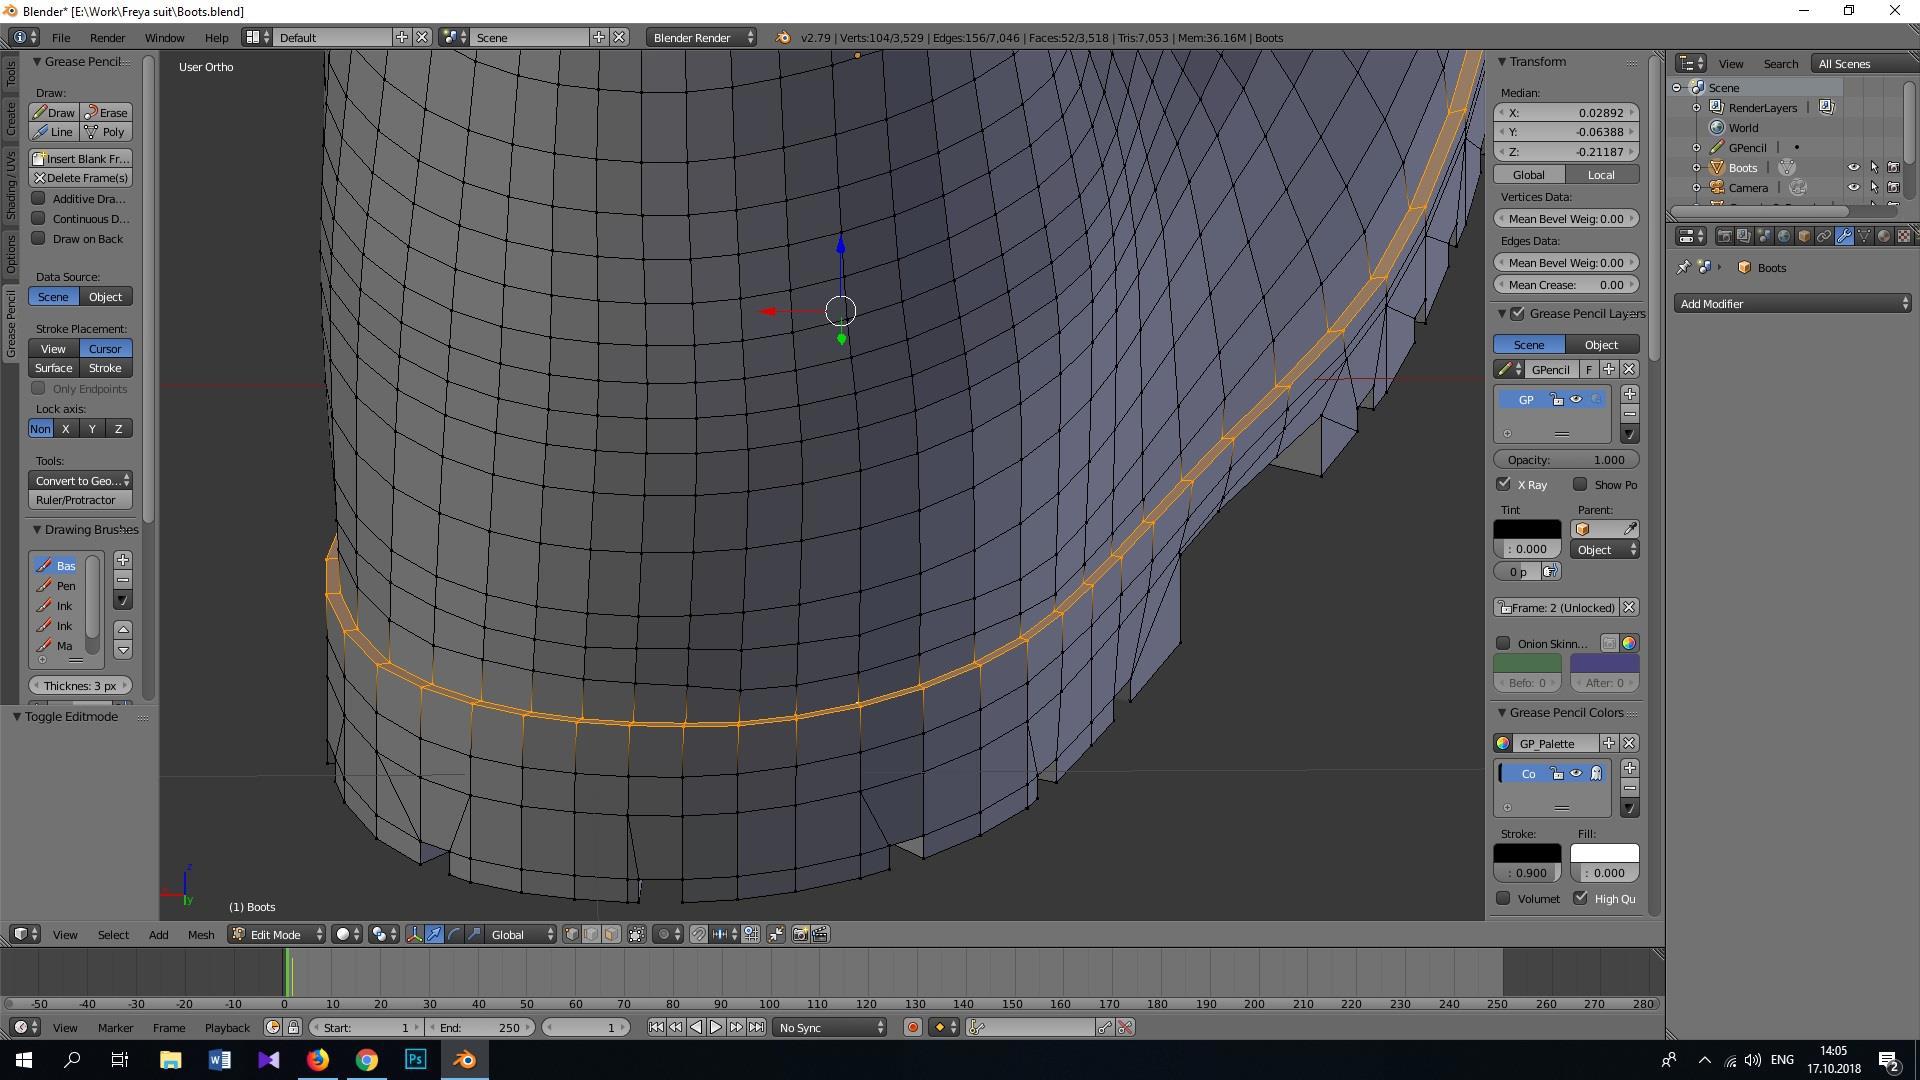Switch to face select mode
The width and height of the screenshot is (1920, 1080).
tap(611, 934)
